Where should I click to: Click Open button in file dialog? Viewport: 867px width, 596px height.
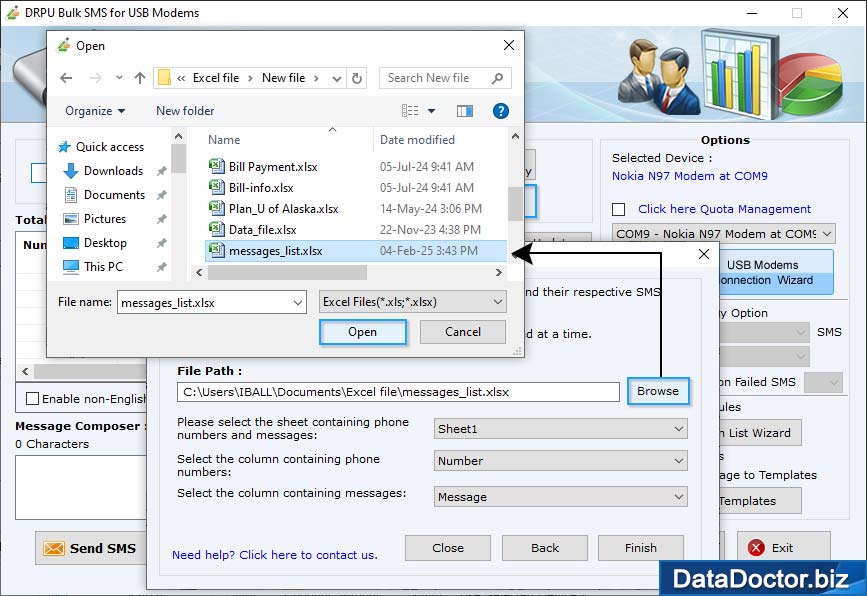[x=363, y=332]
